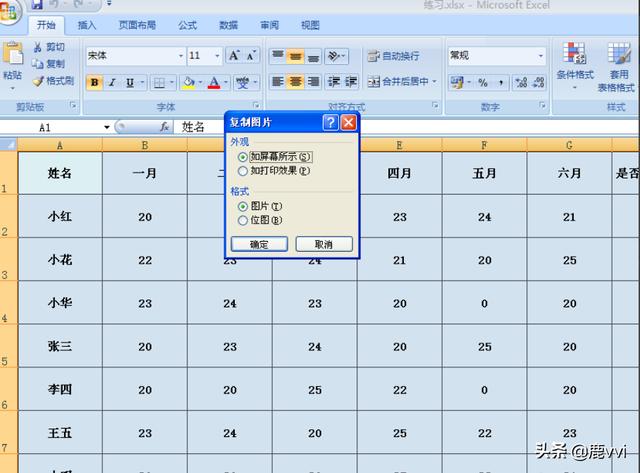Apply comma style

pos(501,82)
